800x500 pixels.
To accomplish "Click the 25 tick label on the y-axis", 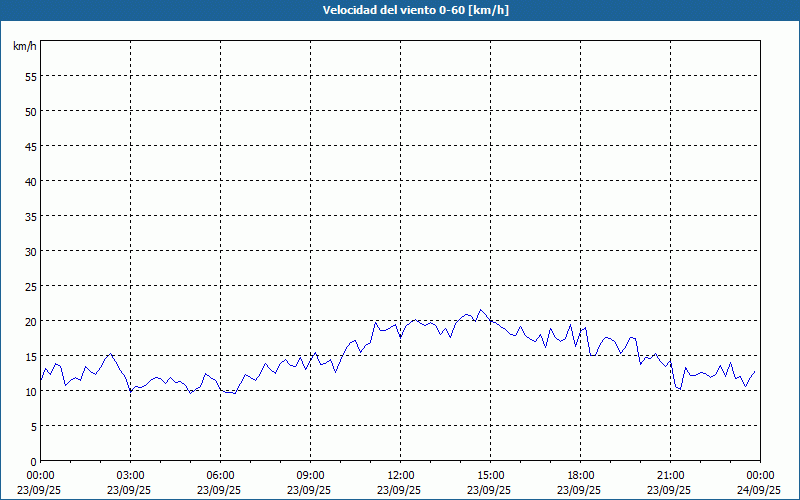I will tap(30, 286).
